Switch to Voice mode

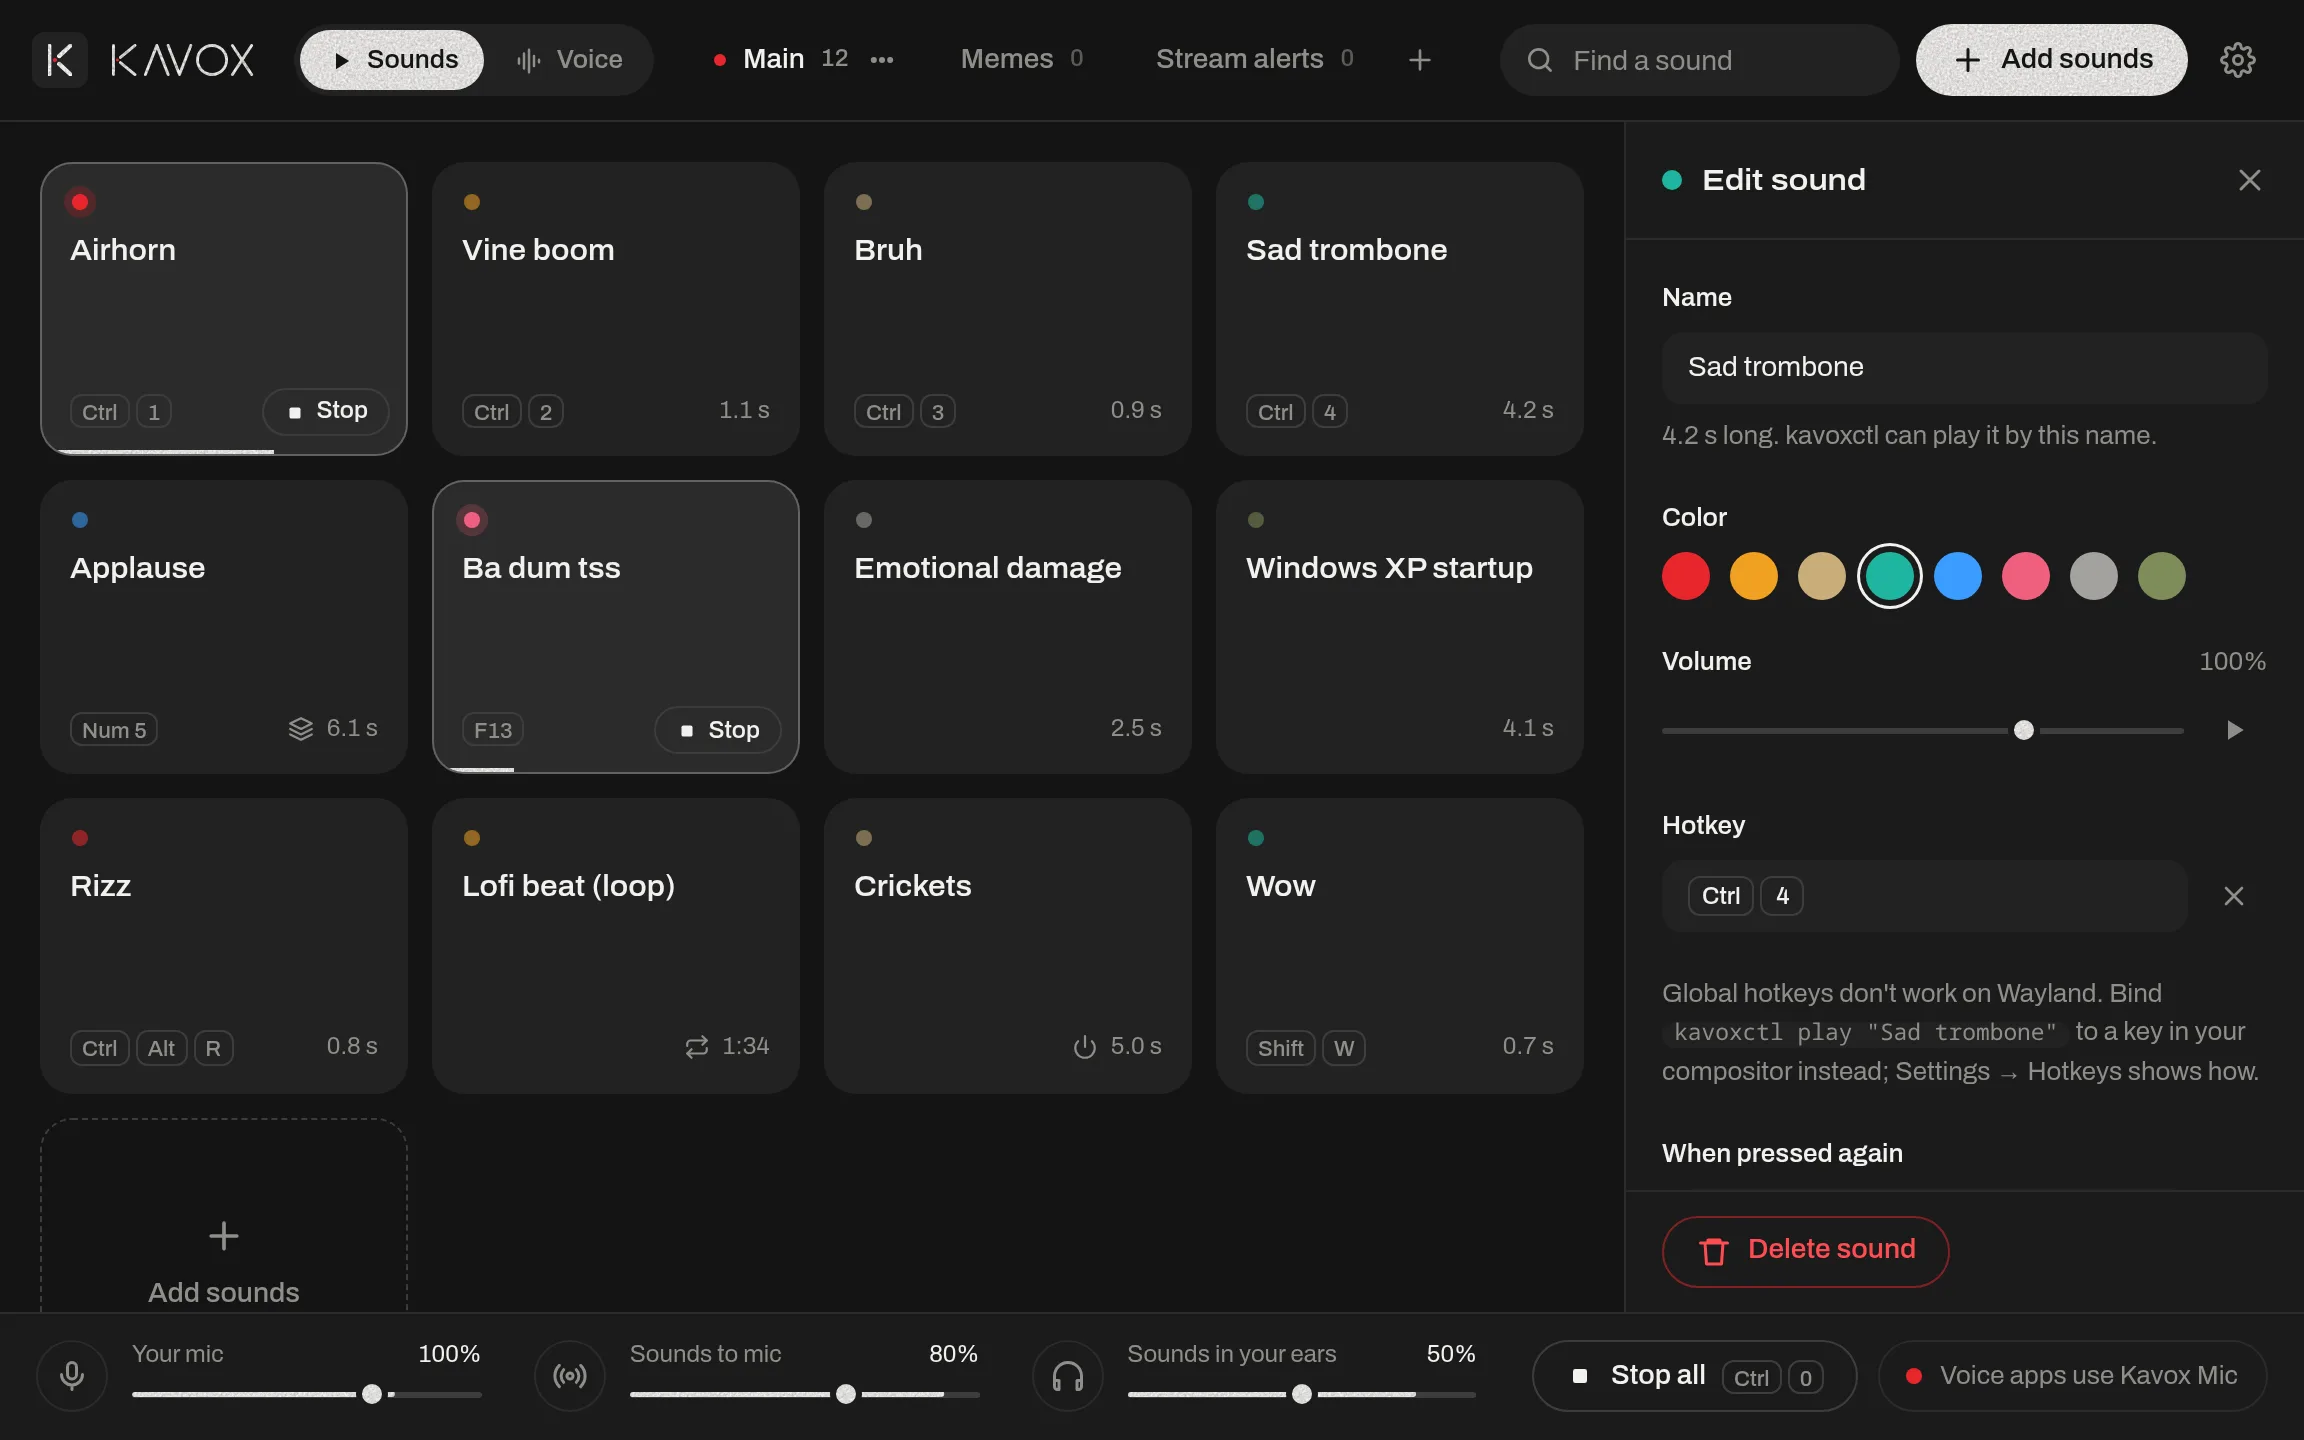point(570,60)
